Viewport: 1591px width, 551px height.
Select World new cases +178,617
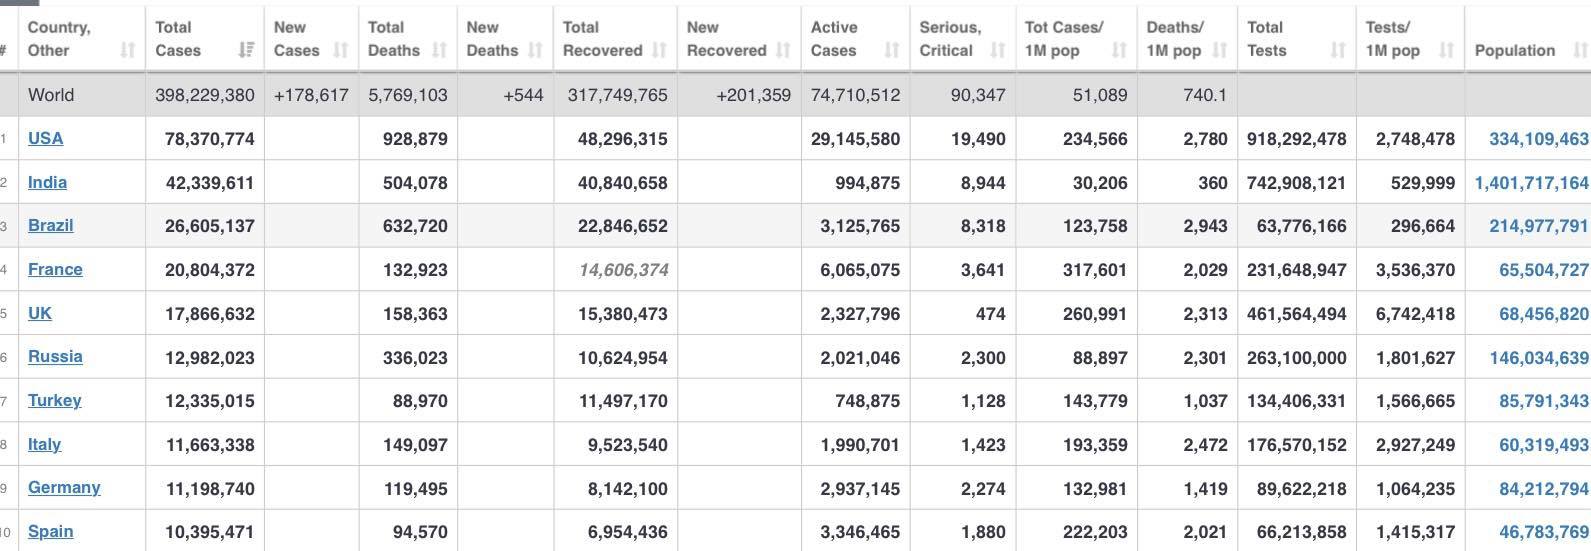tap(310, 95)
